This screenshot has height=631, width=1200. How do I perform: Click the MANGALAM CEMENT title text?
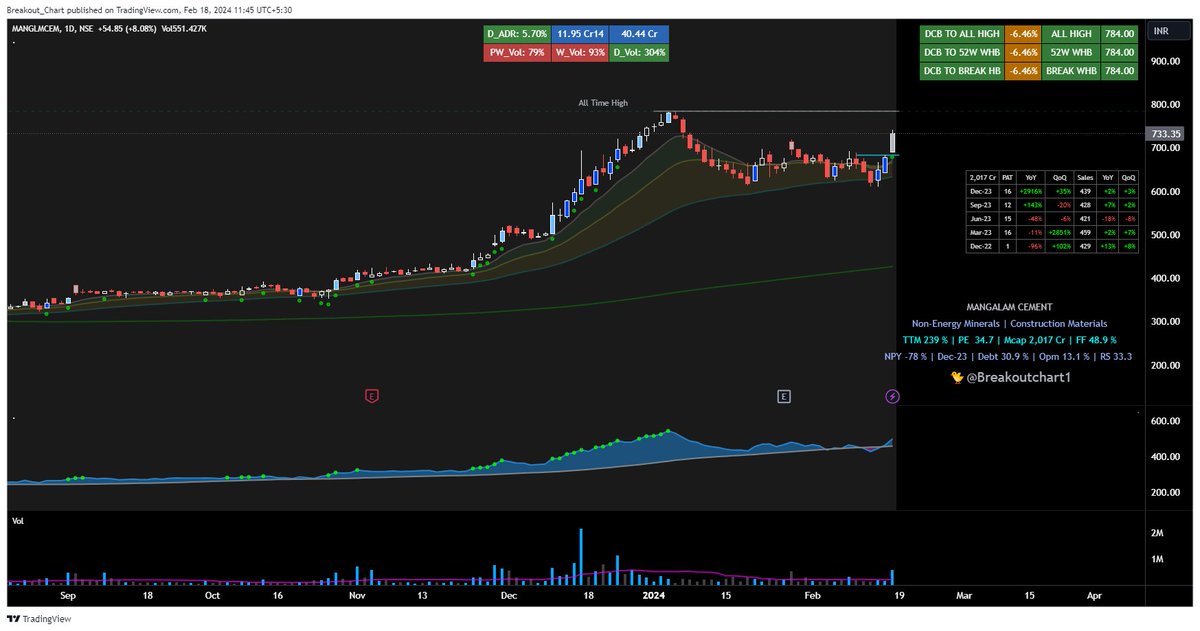(x=1009, y=306)
